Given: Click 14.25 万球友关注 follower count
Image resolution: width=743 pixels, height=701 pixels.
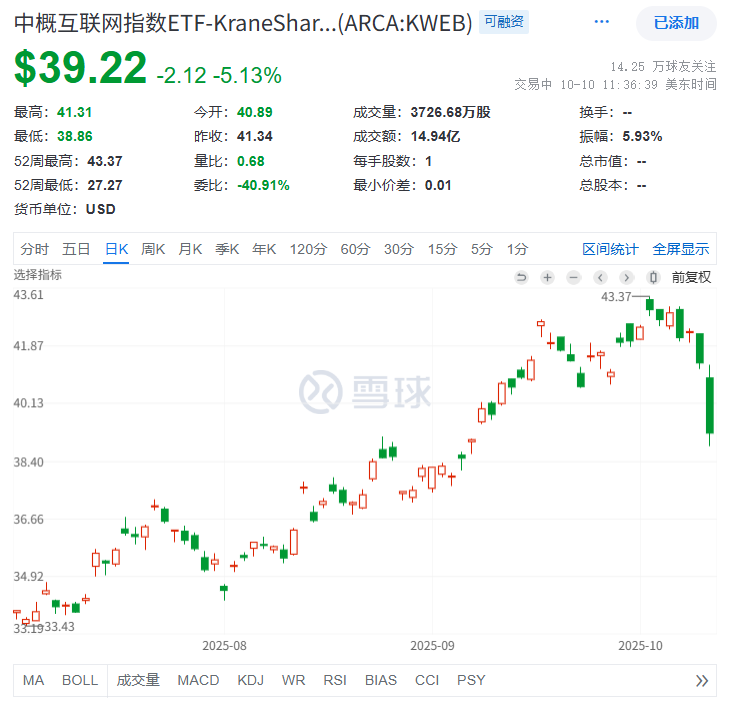Looking at the screenshot, I should click(663, 67).
